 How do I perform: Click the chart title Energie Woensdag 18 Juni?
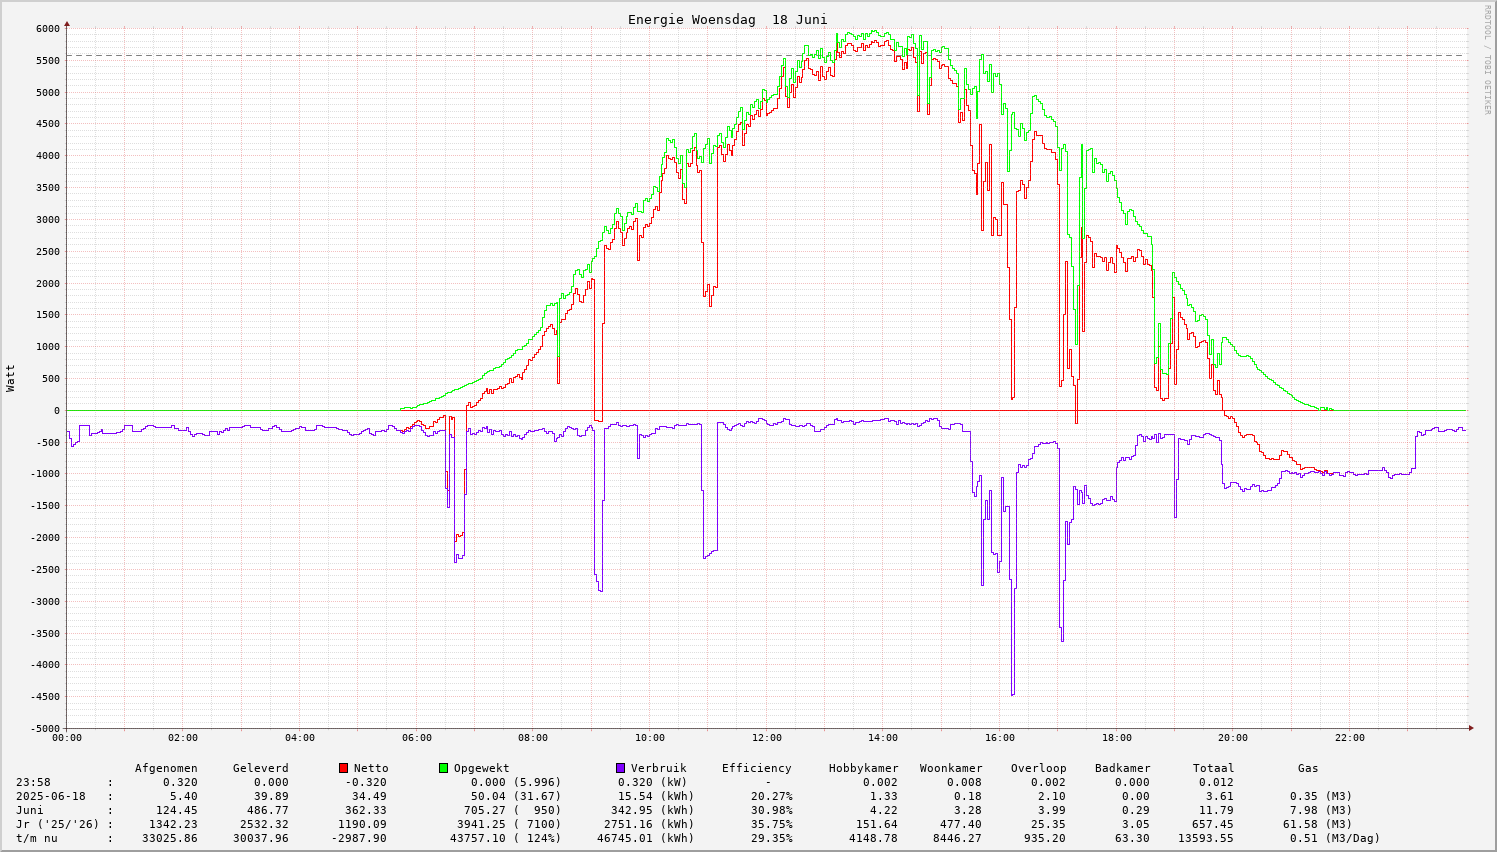tap(727, 20)
